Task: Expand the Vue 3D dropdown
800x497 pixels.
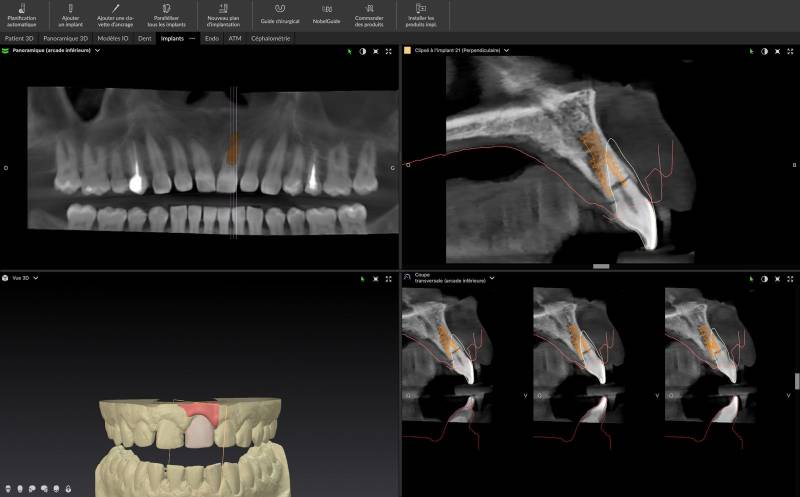Action: click(x=36, y=278)
